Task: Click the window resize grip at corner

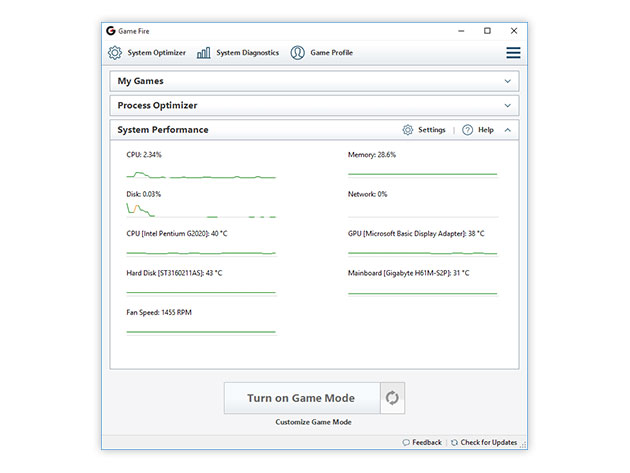Action: tap(524, 445)
